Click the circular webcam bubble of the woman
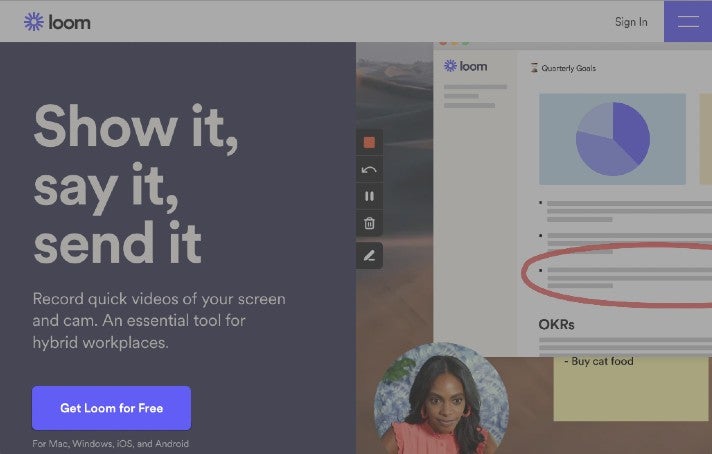The height and width of the screenshot is (454, 712). pos(440,400)
